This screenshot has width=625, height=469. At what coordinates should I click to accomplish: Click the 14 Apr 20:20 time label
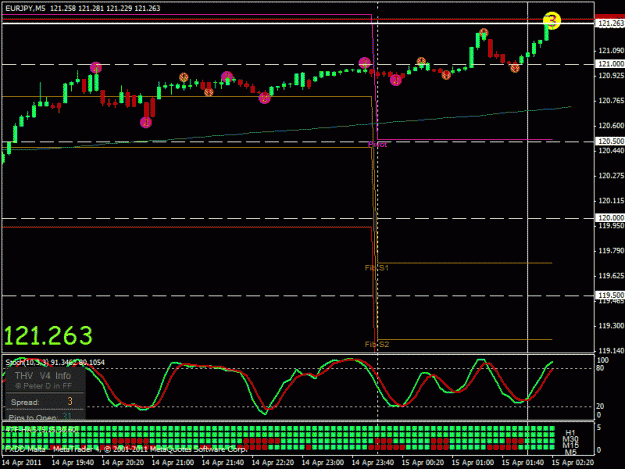pyautogui.click(x=123, y=463)
